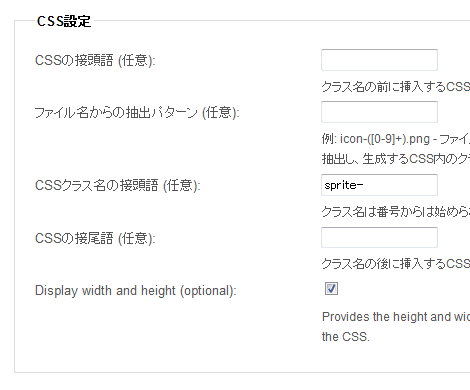Screen dimensions: 470x390
Task: Click the クラス名の後に挿入するCSS help text
Action: [x=396, y=263]
